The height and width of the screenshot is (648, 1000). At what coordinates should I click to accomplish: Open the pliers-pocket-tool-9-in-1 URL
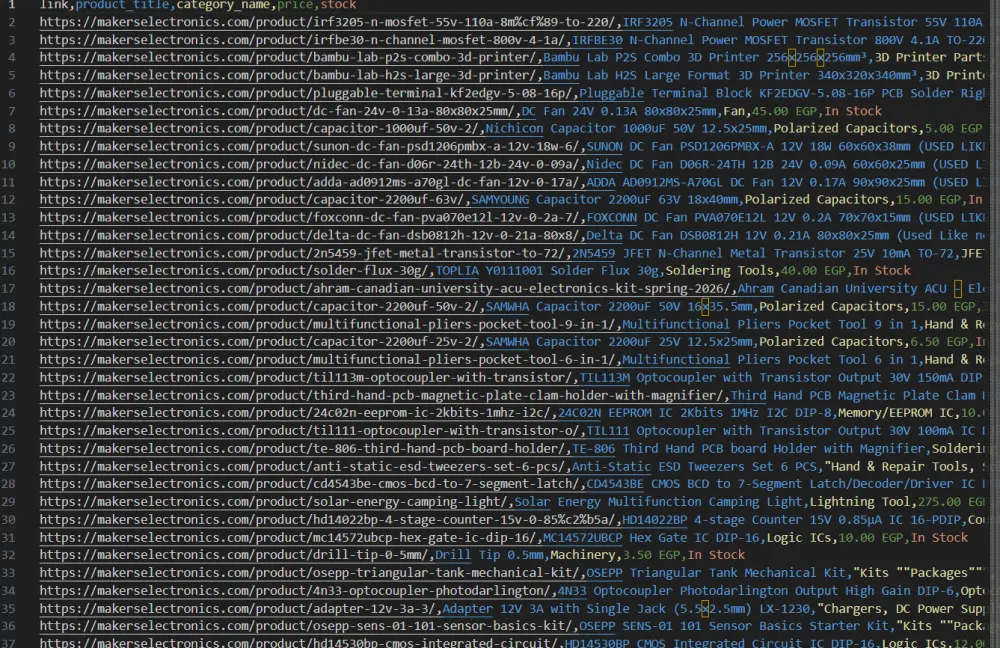[x=330, y=324]
